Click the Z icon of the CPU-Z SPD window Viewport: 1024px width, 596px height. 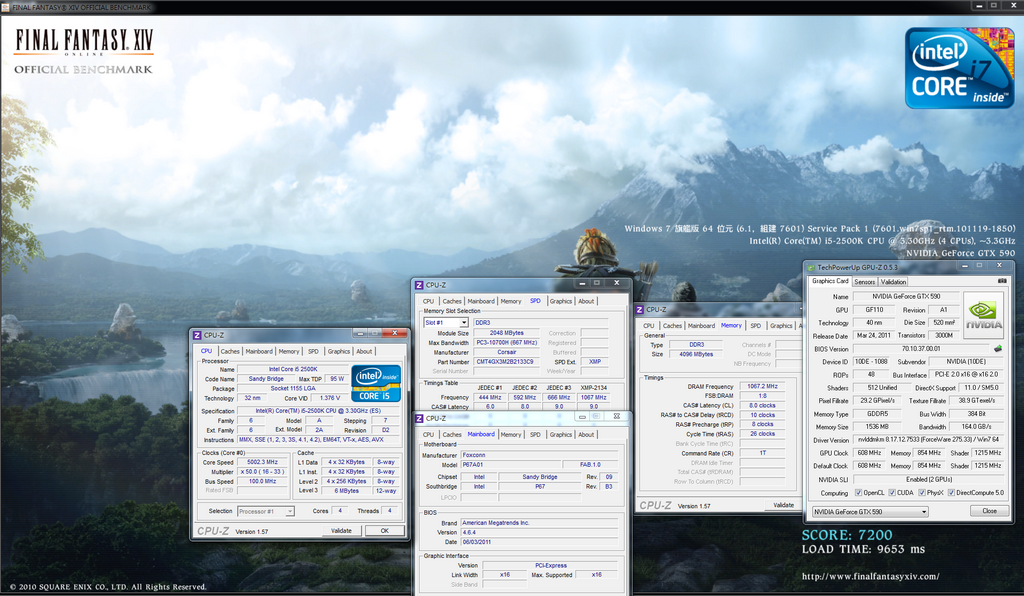tap(419, 285)
